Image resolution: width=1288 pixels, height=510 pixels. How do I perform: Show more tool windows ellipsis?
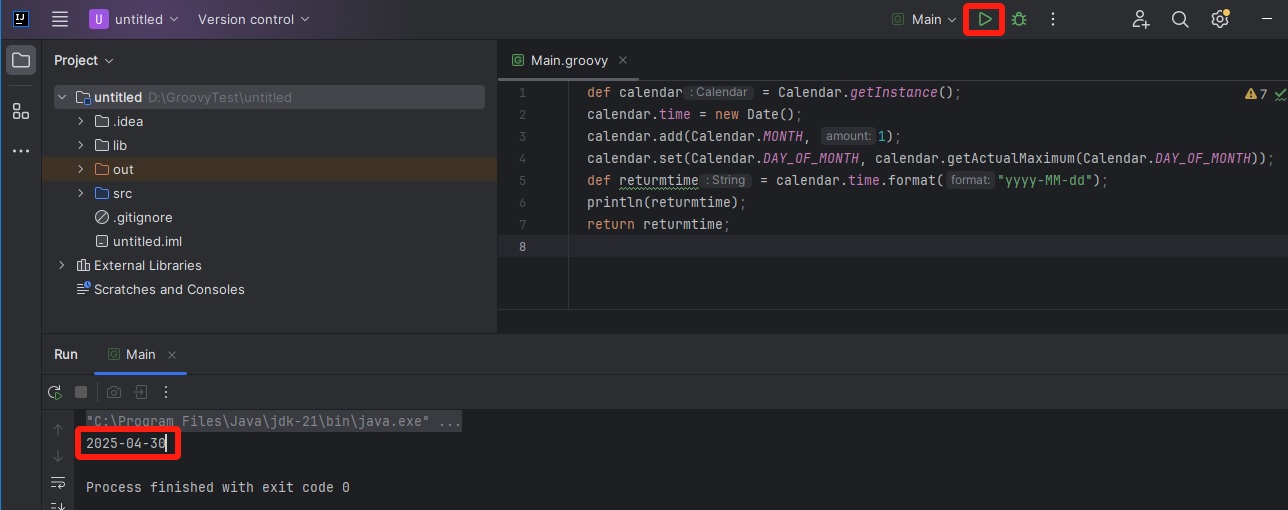click(20, 151)
